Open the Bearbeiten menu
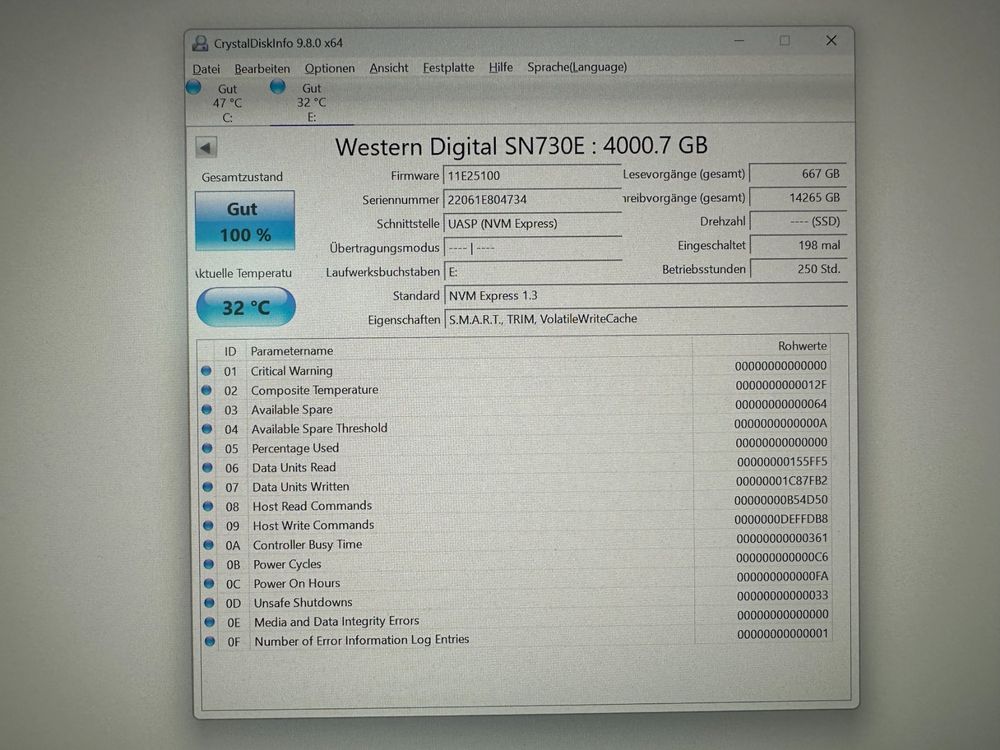Screen dimensions: 1000x750 pyautogui.click(x=262, y=68)
